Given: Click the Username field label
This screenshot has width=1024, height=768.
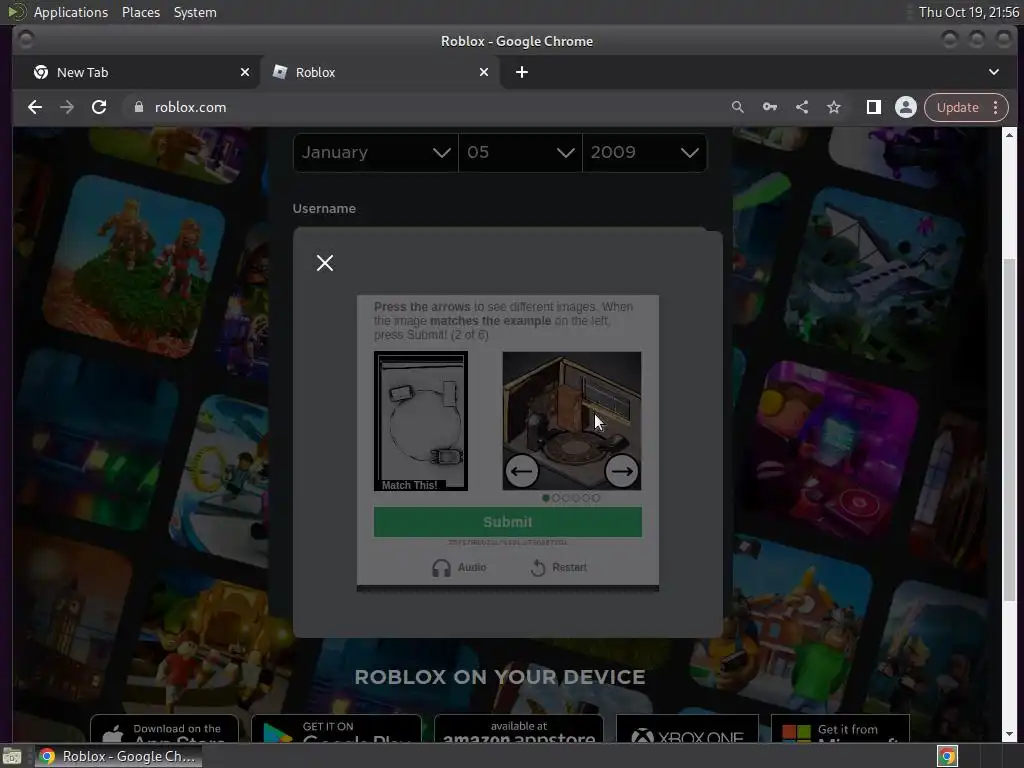Looking at the screenshot, I should click(x=324, y=208).
